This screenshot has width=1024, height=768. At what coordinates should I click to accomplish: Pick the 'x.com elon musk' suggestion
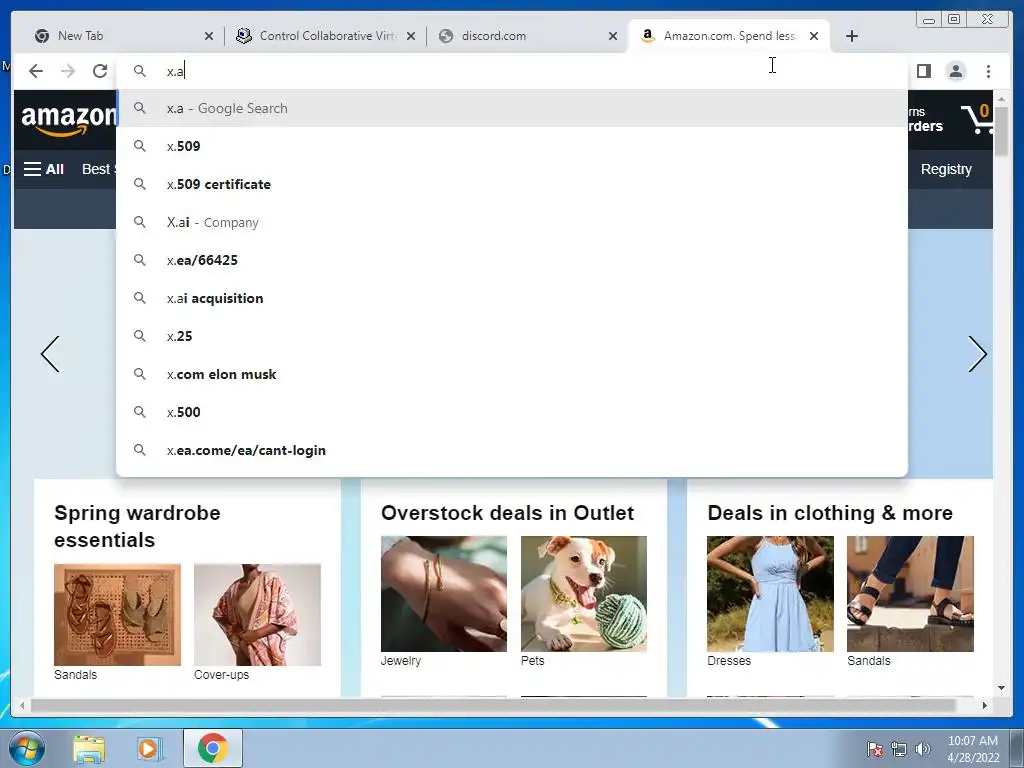click(512, 374)
